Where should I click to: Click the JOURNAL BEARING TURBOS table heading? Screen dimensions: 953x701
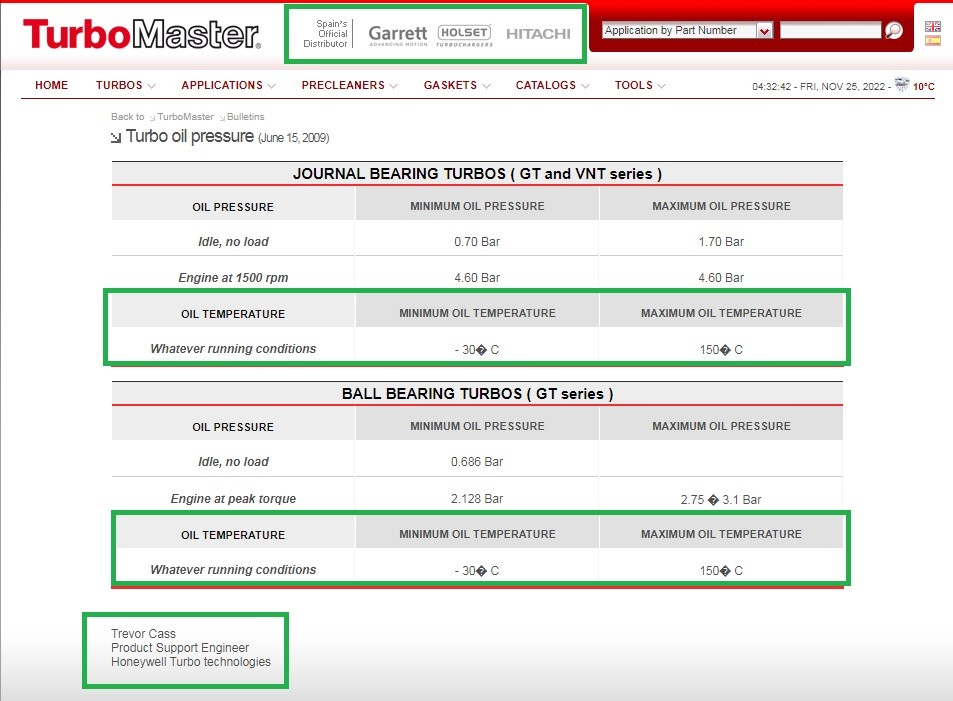[x=477, y=174]
